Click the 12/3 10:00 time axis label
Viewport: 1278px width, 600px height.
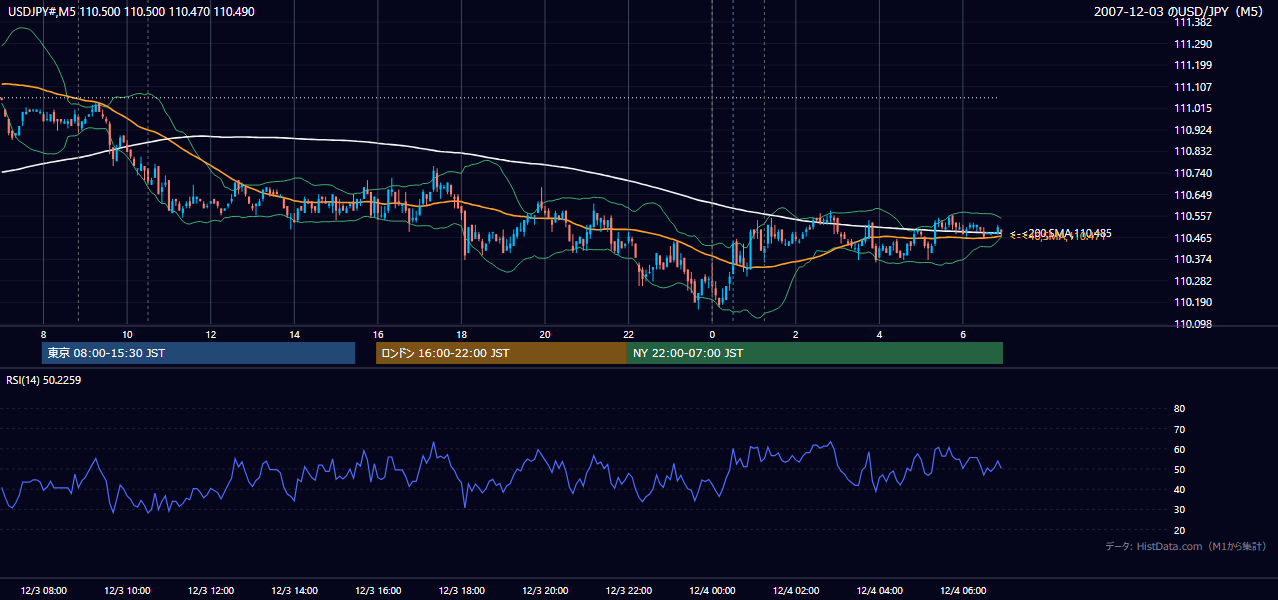126,590
